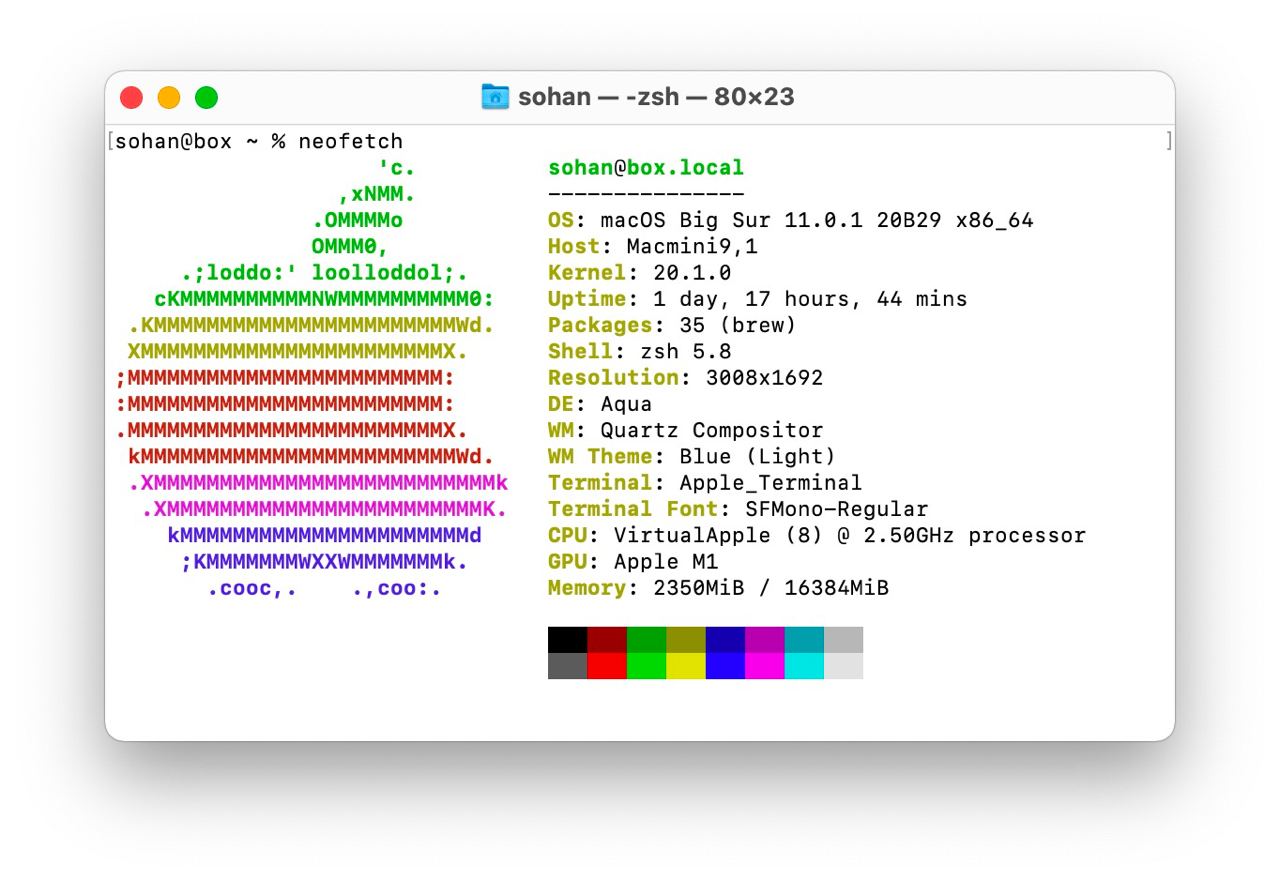1280x880 pixels.
Task: Click the olive color block in top row
Action: coord(686,640)
